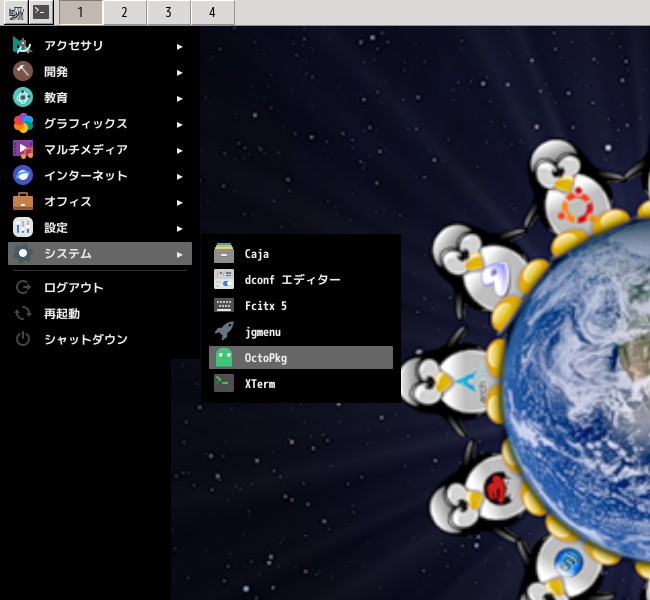Click the XTerm terminal icon
Viewport: 650px width, 600px height.
click(224, 384)
